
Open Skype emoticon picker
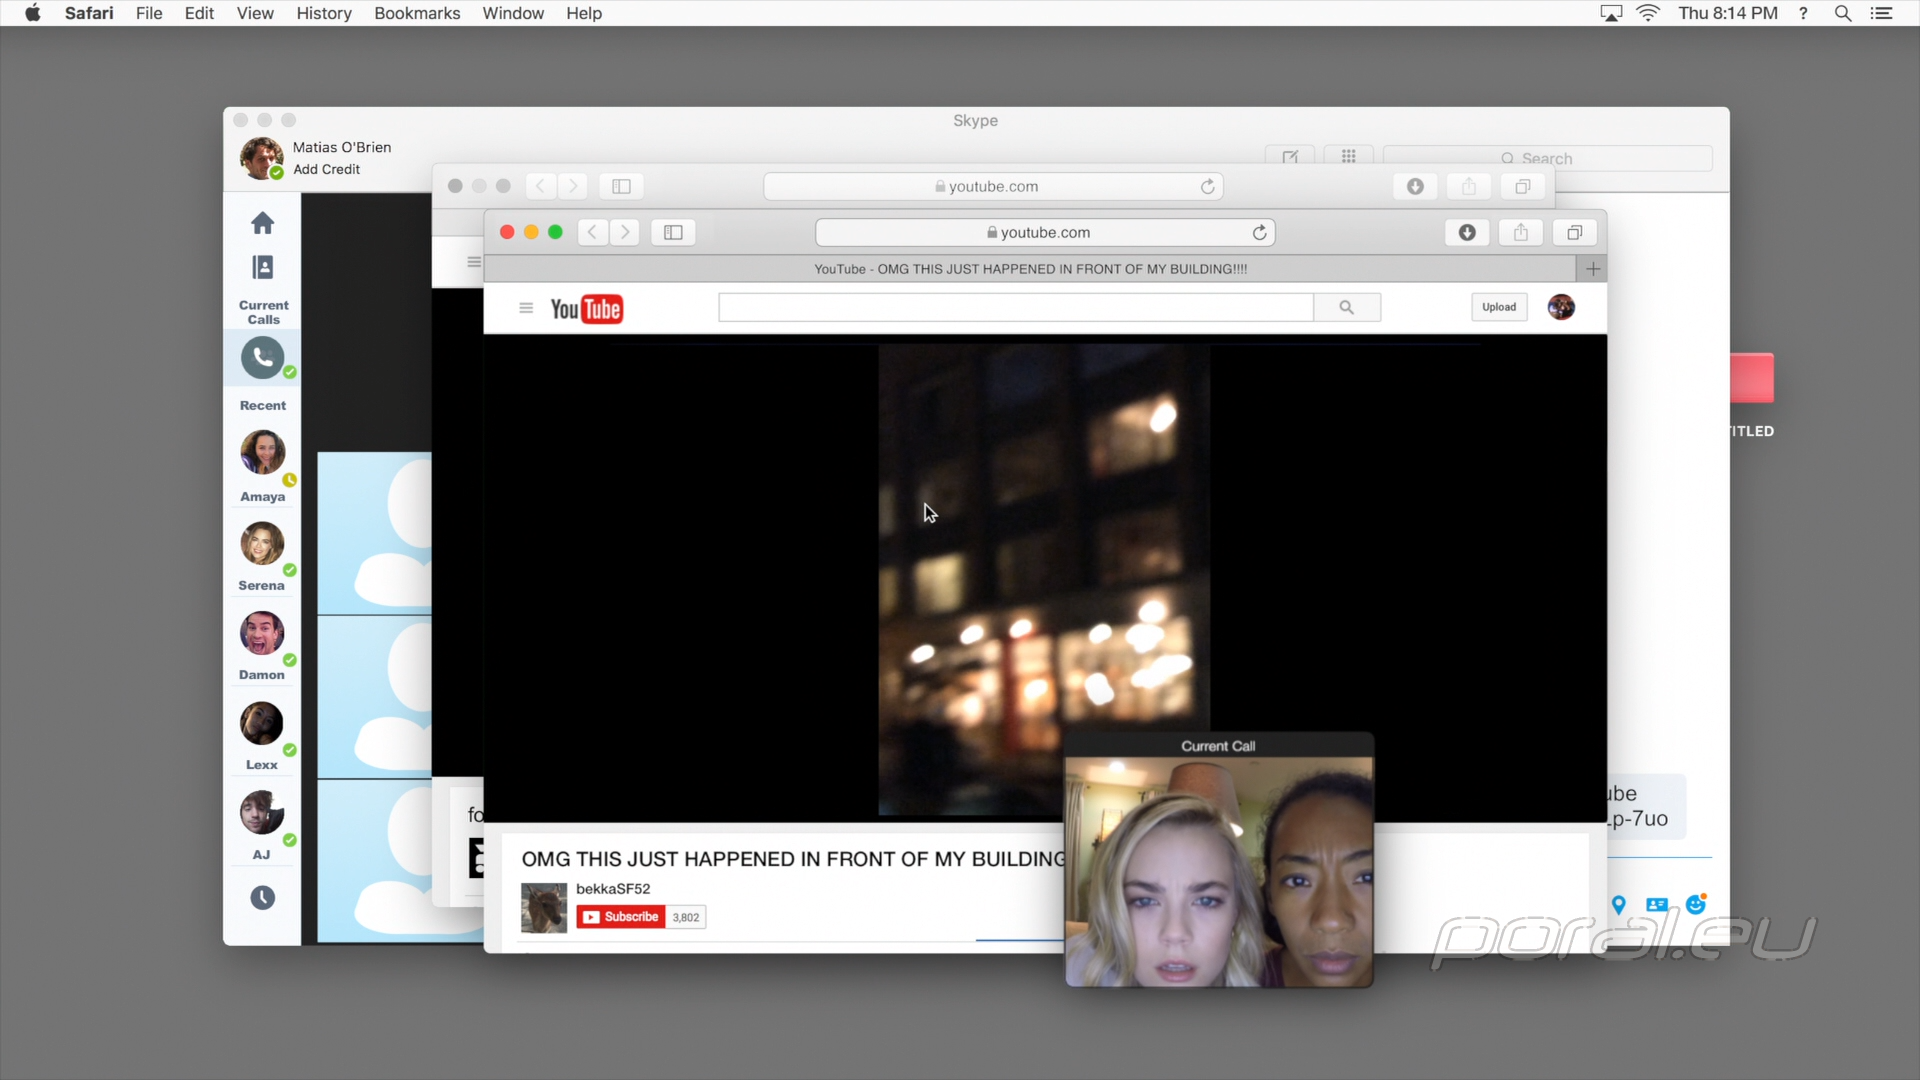[1696, 904]
